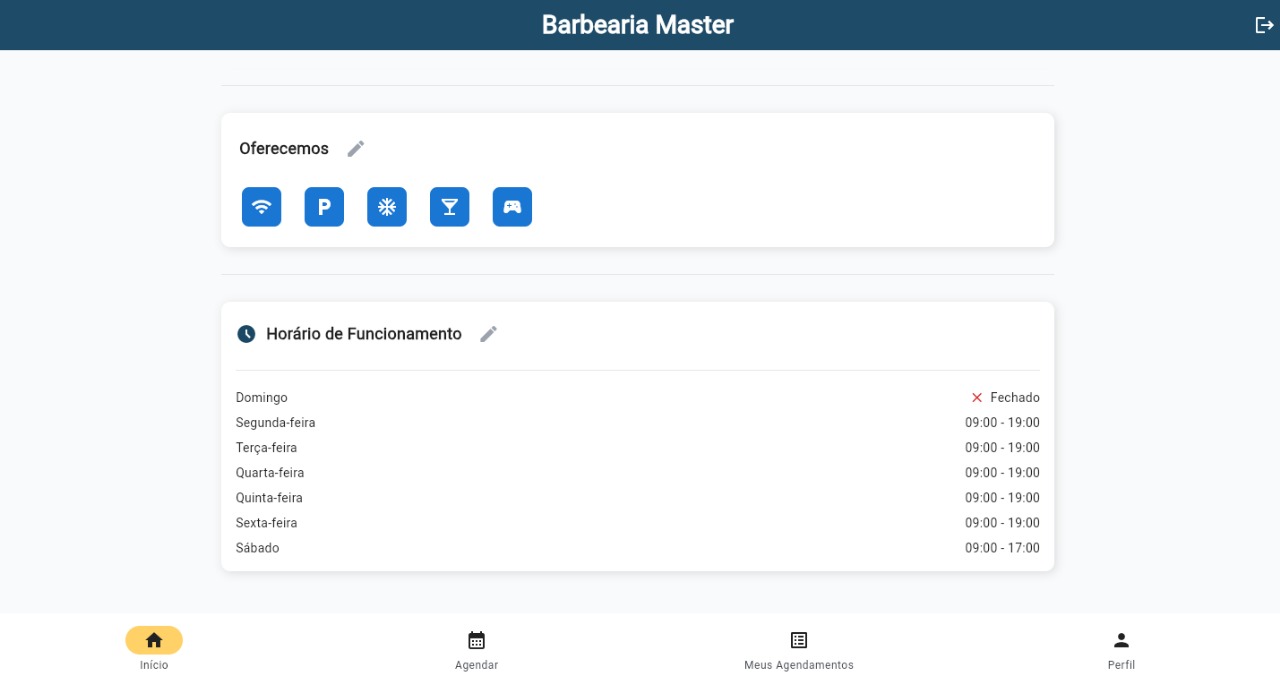The width and height of the screenshot is (1280, 684).
Task: Click the parking amenity icon
Action: pyautogui.click(x=324, y=207)
